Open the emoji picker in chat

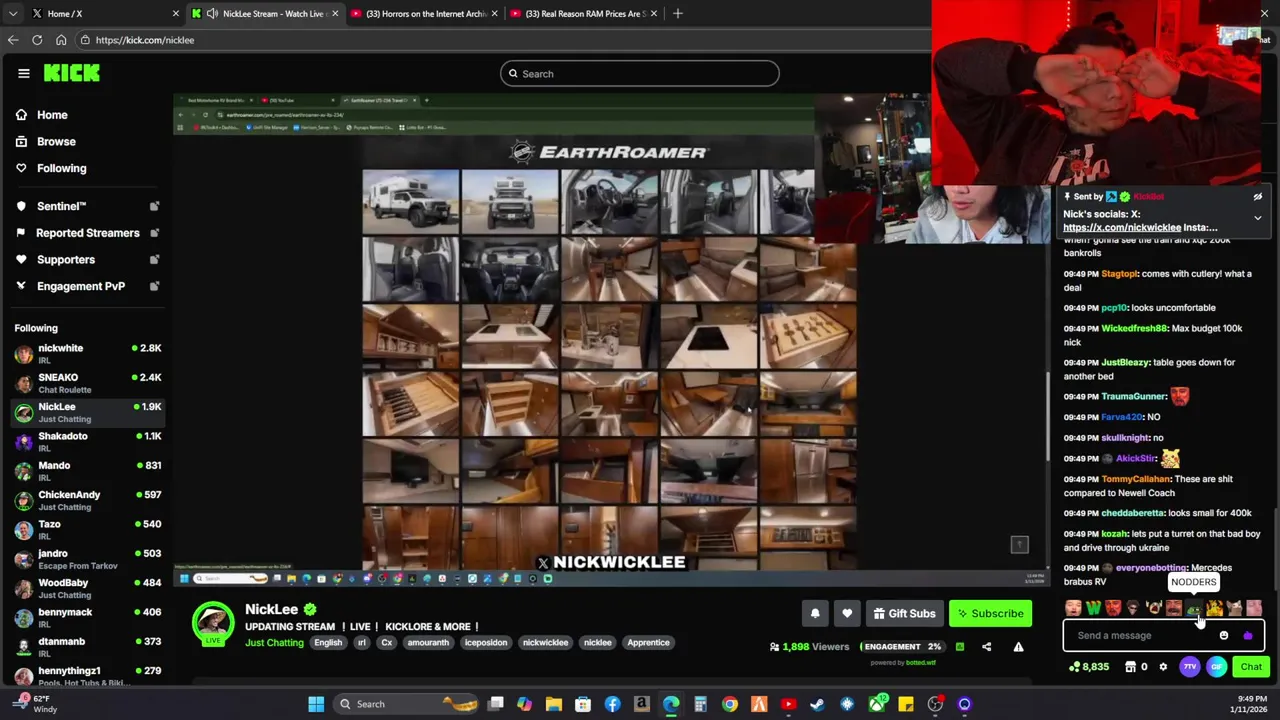coord(1224,636)
